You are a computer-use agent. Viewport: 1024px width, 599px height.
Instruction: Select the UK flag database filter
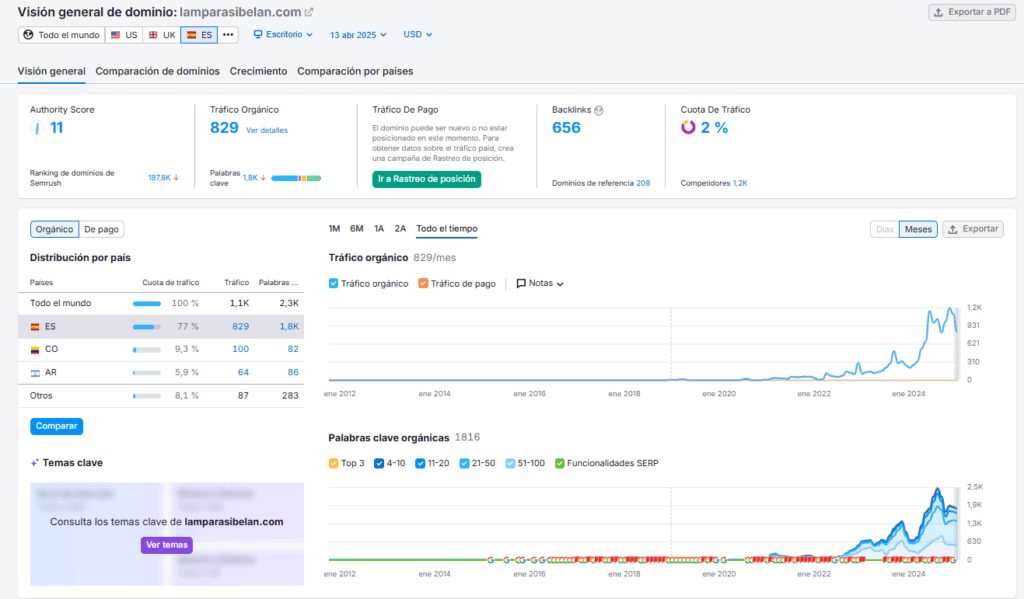pyautogui.click(x=161, y=35)
